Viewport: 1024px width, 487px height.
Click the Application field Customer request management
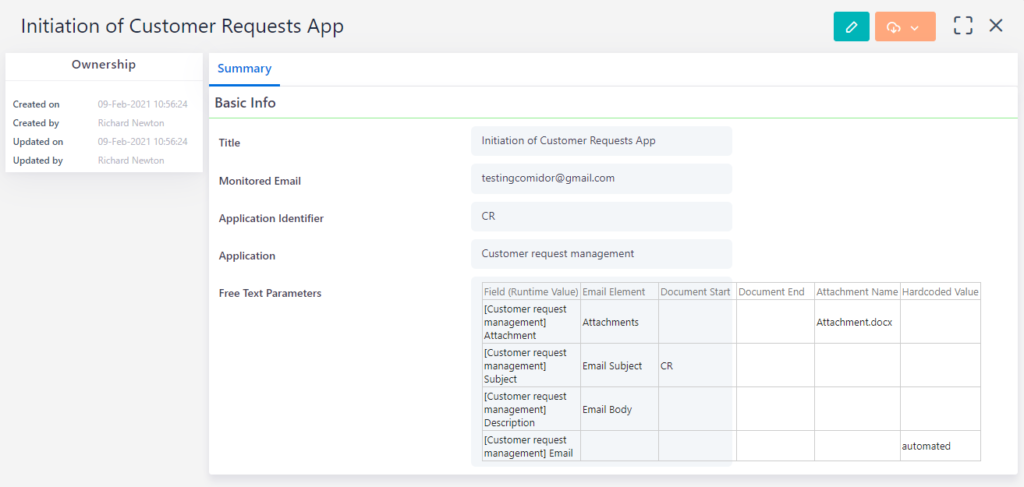pos(601,254)
